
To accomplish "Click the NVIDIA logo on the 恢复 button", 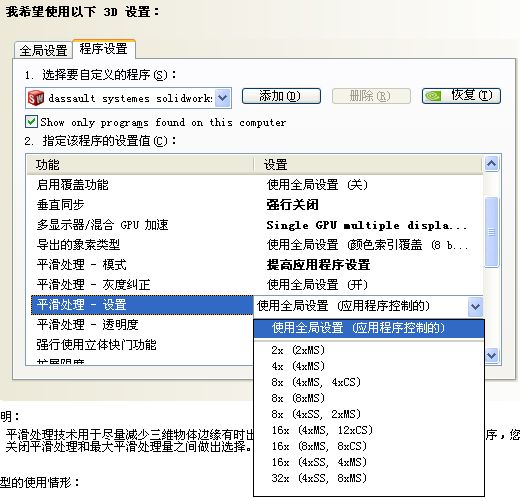I will point(433,96).
